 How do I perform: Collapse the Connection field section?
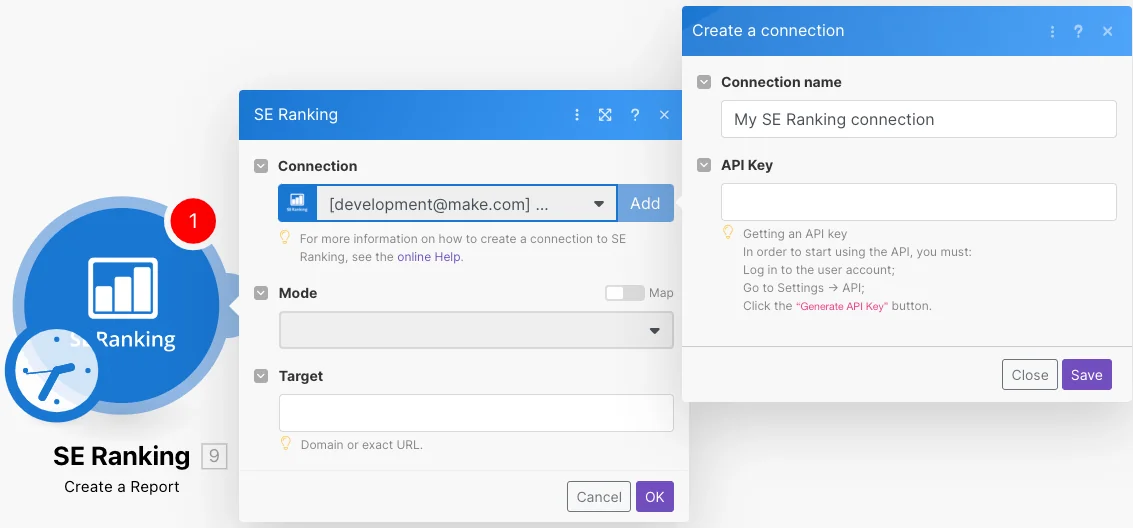point(261,166)
